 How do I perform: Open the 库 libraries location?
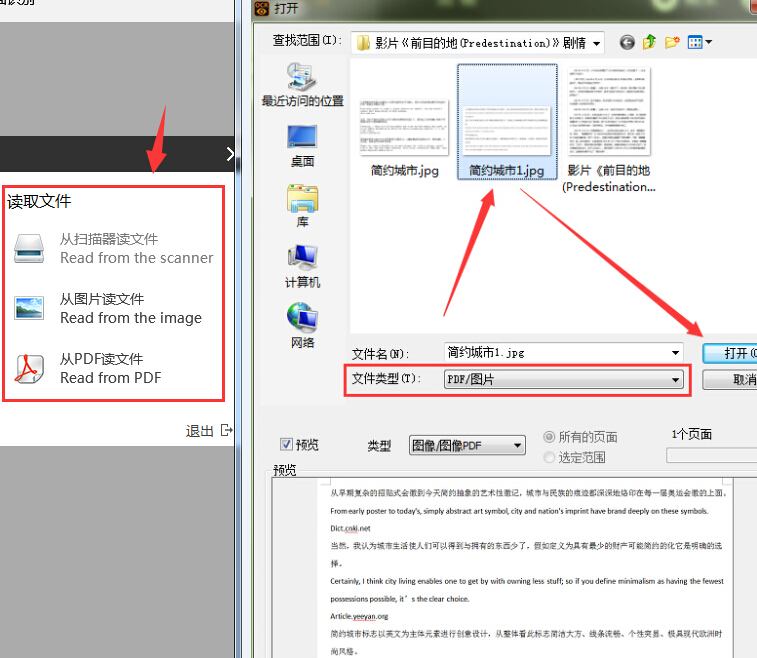tap(303, 206)
